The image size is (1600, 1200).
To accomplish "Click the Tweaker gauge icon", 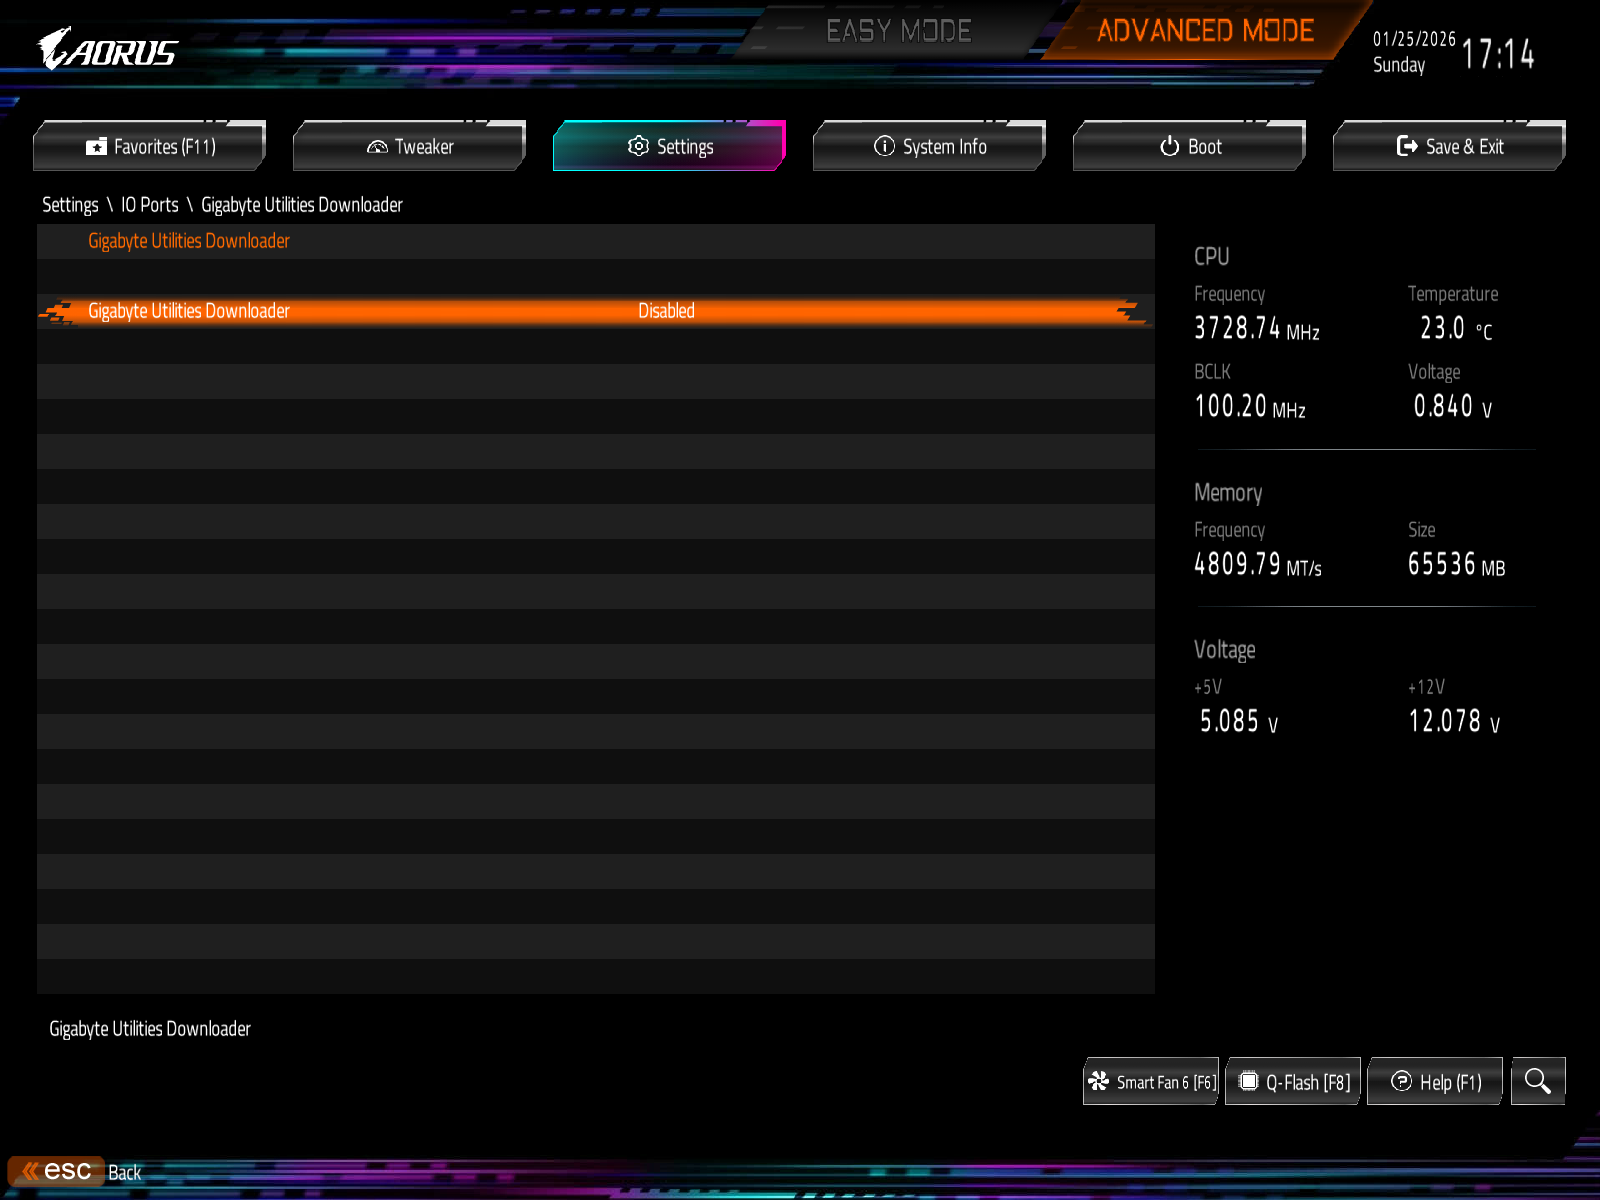I will (x=377, y=147).
